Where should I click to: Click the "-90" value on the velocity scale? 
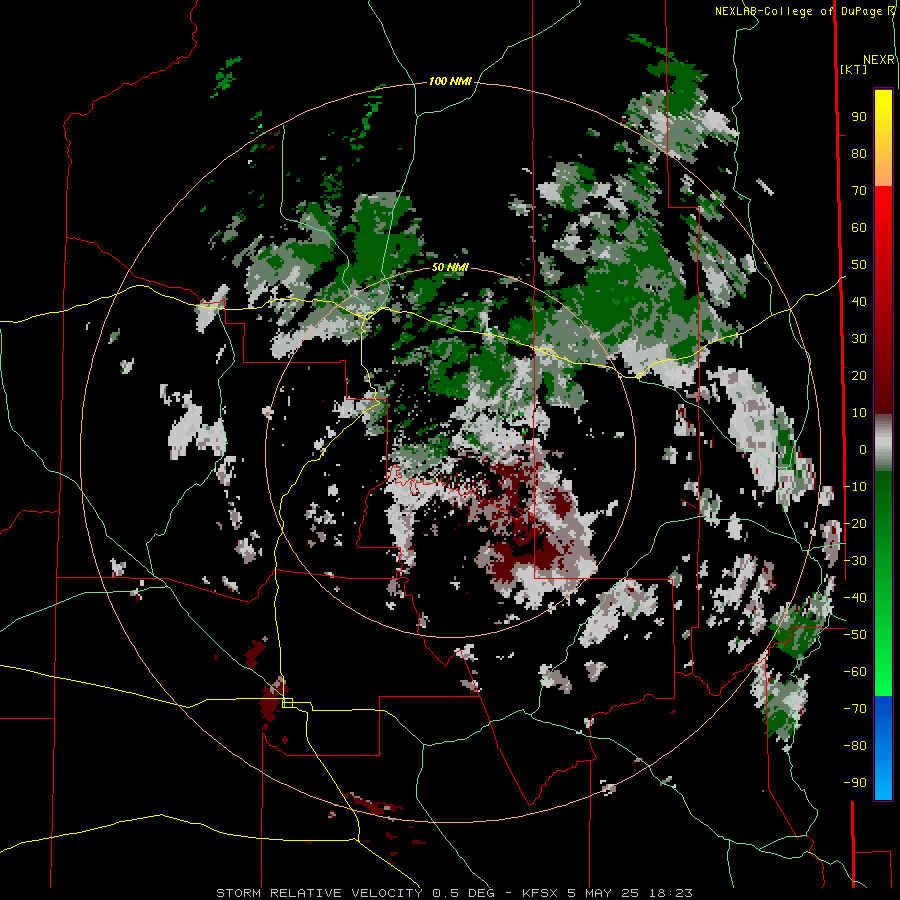[855, 783]
